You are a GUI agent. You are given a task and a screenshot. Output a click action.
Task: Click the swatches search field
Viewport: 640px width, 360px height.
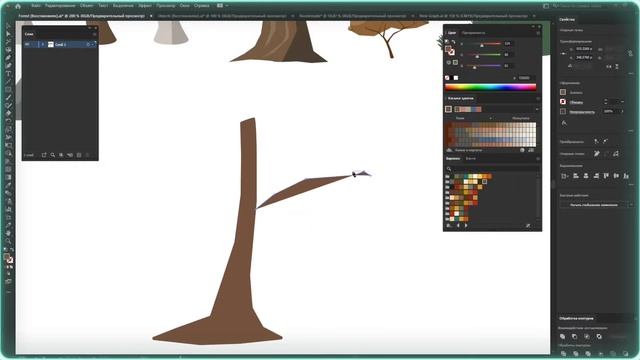pyautogui.click(x=493, y=169)
